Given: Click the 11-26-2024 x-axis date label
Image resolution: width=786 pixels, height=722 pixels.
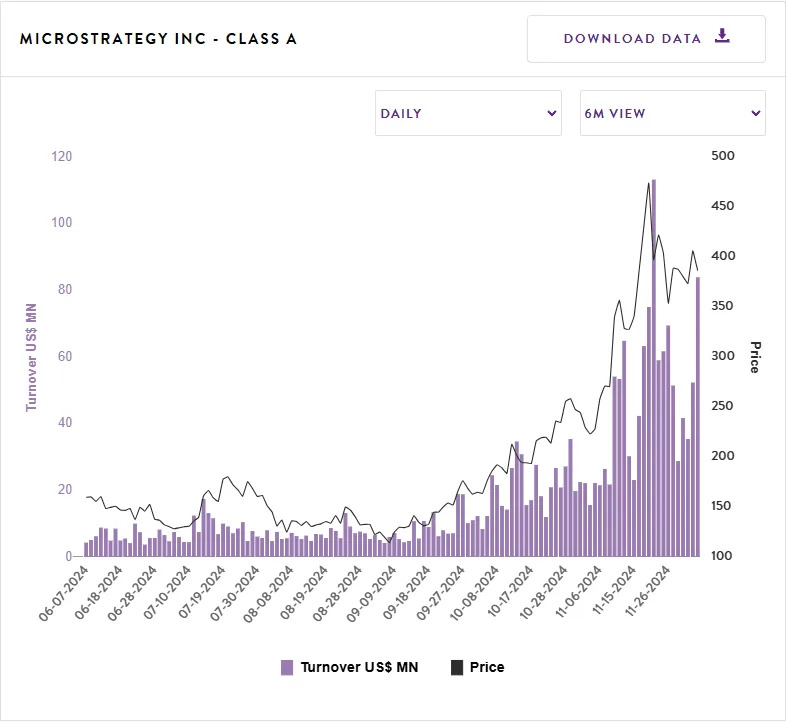Looking at the screenshot, I should click(x=645, y=593).
